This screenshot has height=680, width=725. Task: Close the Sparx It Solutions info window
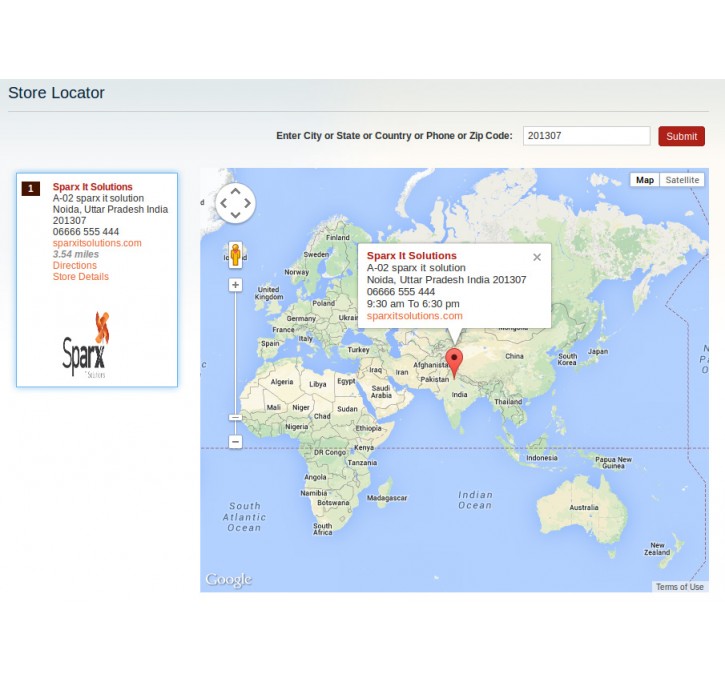pyautogui.click(x=537, y=257)
